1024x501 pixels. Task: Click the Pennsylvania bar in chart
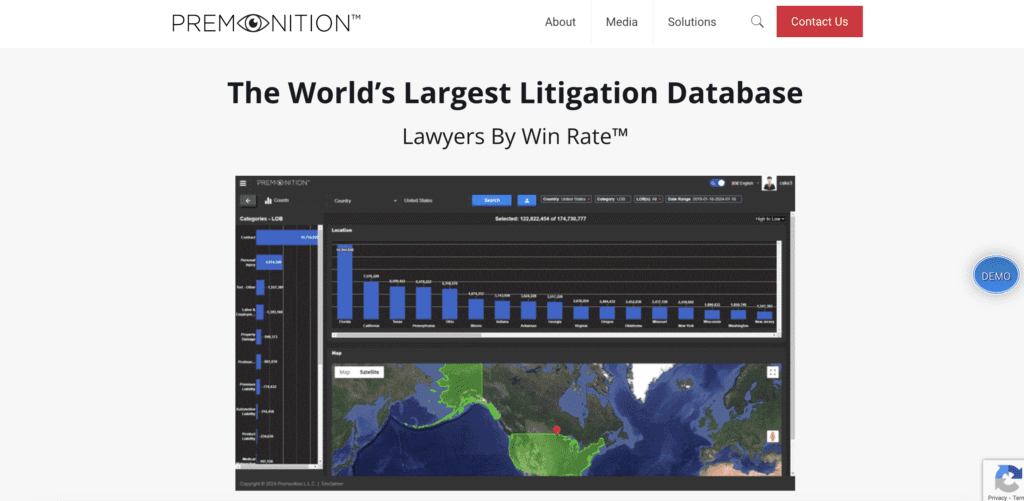(x=423, y=303)
